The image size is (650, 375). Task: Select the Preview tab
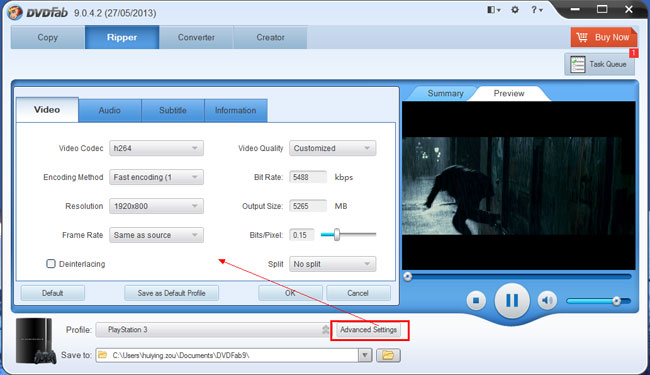(509, 93)
